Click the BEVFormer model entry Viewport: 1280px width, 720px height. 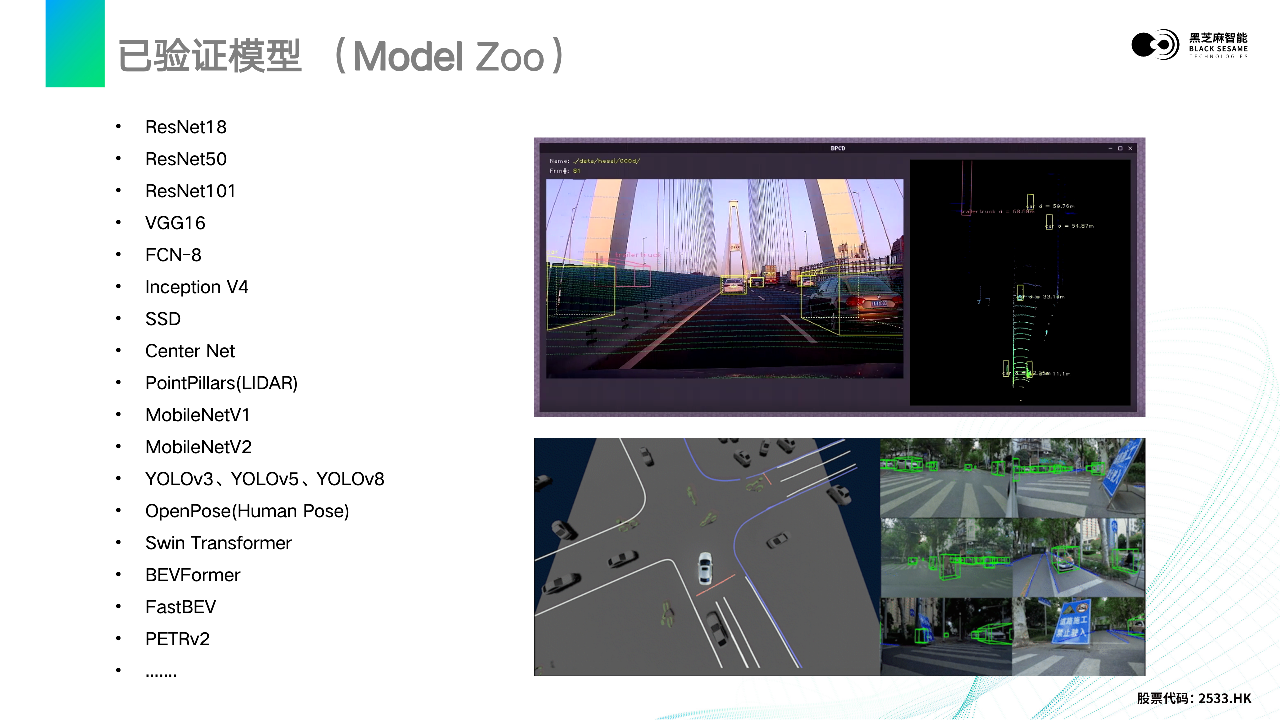(x=192, y=575)
